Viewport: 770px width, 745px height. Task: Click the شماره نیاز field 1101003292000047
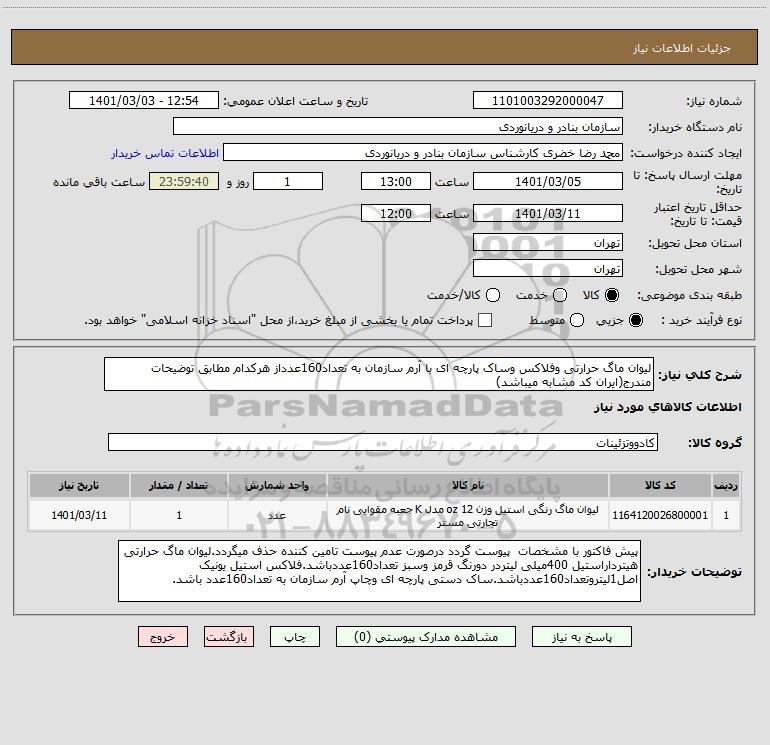[x=548, y=100]
